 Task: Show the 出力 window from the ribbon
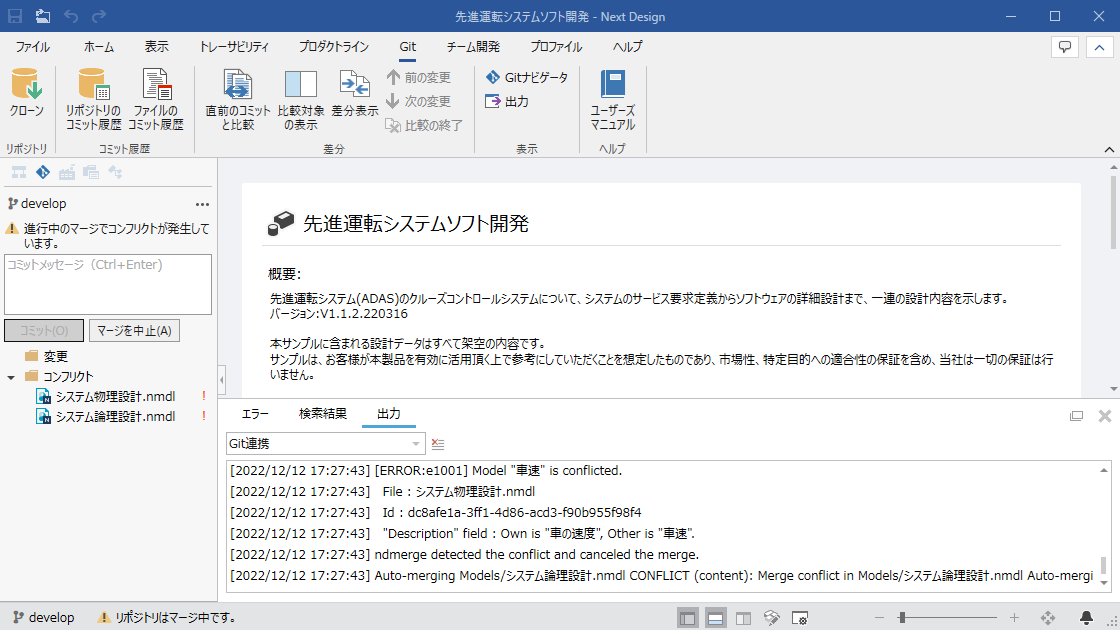507,101
